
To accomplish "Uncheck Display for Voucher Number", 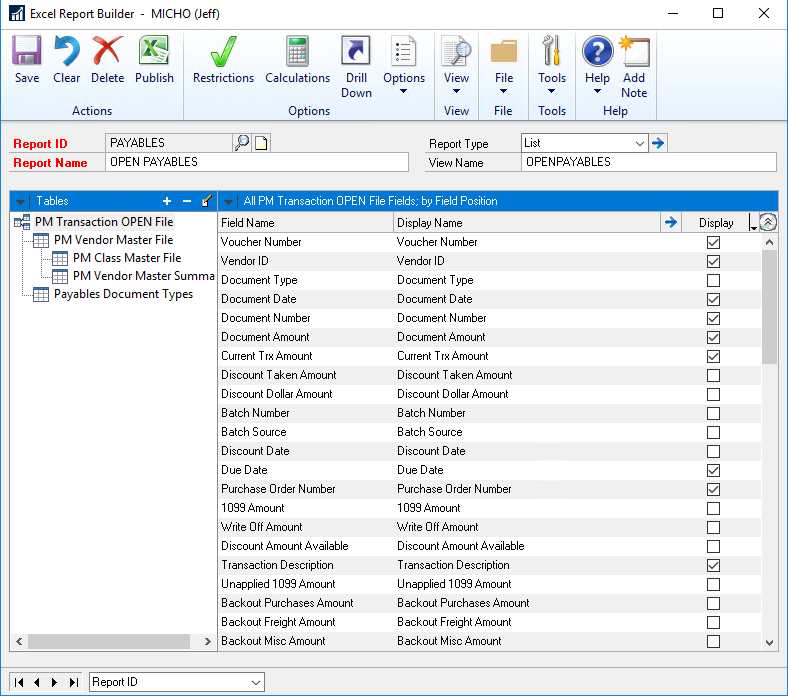I will [x=713, y=242].
